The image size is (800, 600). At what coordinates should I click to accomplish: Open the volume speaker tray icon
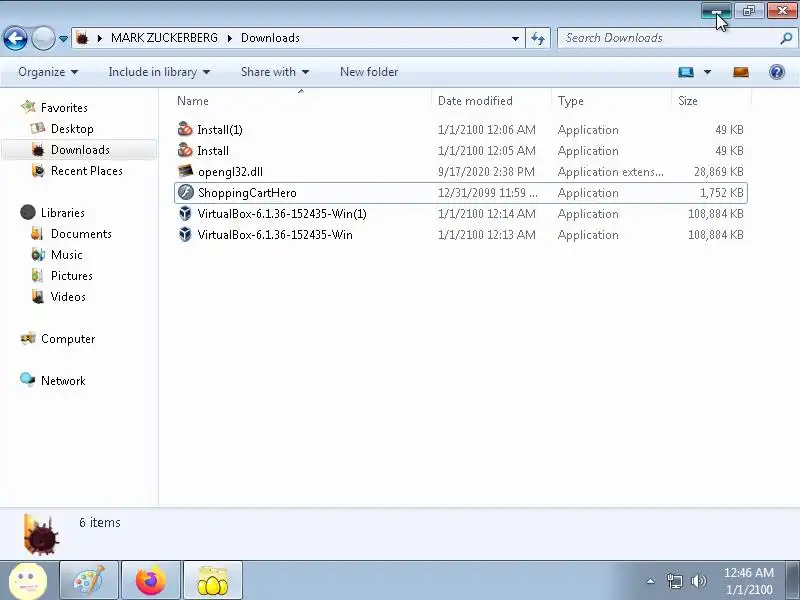point(698,581)
